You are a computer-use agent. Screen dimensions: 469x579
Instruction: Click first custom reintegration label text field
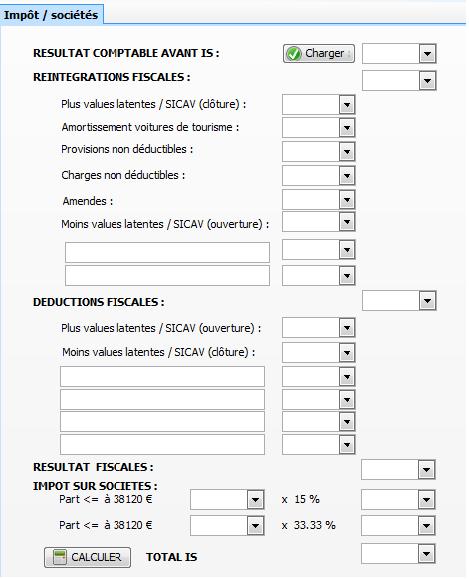167,253
